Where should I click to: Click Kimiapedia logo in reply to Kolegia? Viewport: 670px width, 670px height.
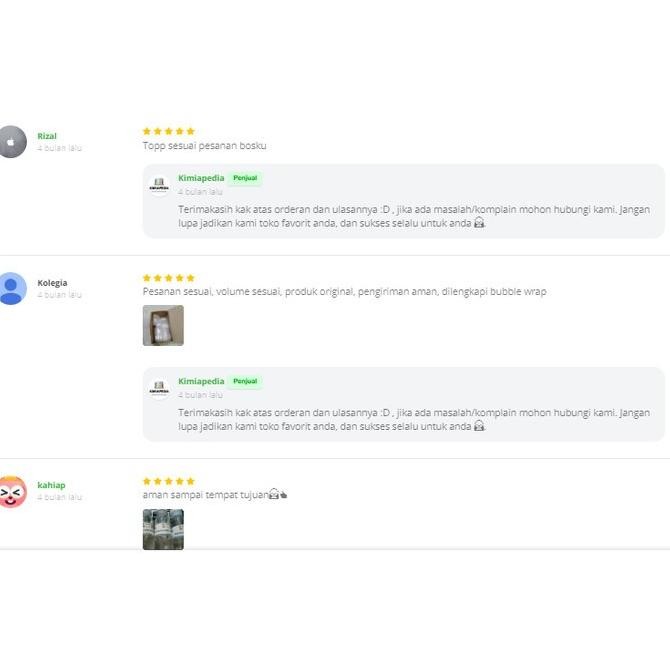pos(158,388)
